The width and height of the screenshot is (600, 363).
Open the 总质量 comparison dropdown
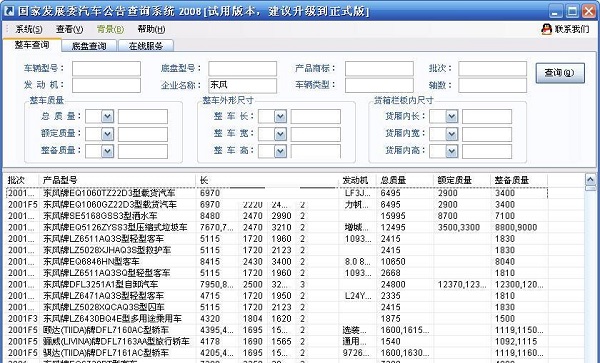point(108,116)
